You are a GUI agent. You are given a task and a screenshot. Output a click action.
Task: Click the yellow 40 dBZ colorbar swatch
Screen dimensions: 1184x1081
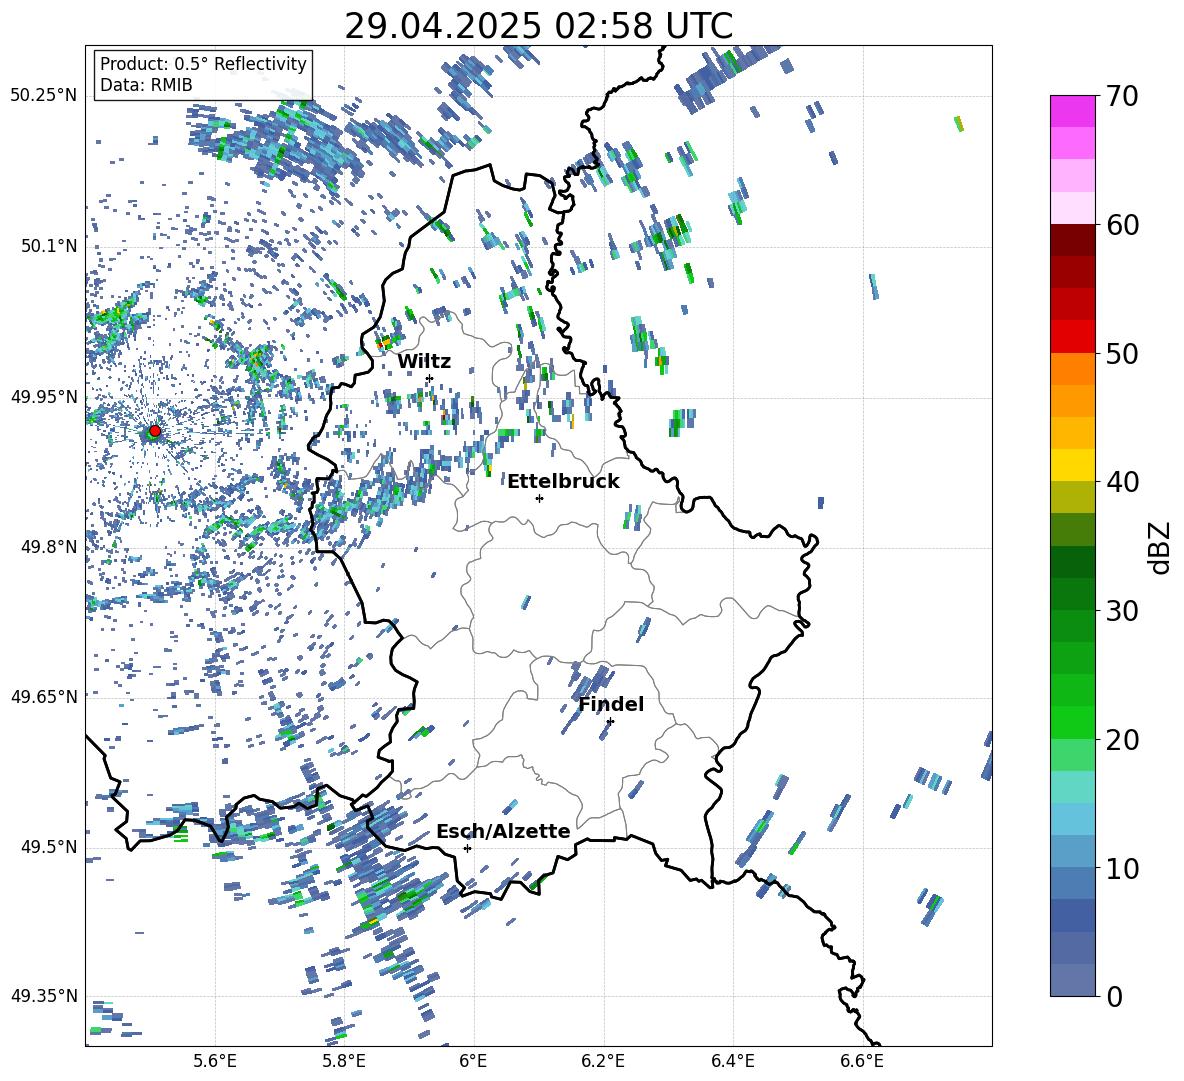point(1072,465)
